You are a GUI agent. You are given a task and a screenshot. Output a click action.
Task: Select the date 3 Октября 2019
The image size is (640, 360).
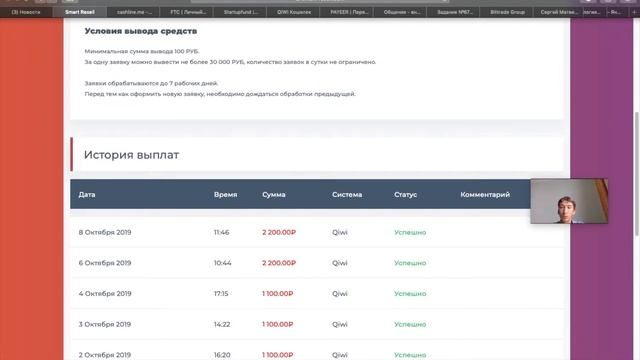click(105, 324)
